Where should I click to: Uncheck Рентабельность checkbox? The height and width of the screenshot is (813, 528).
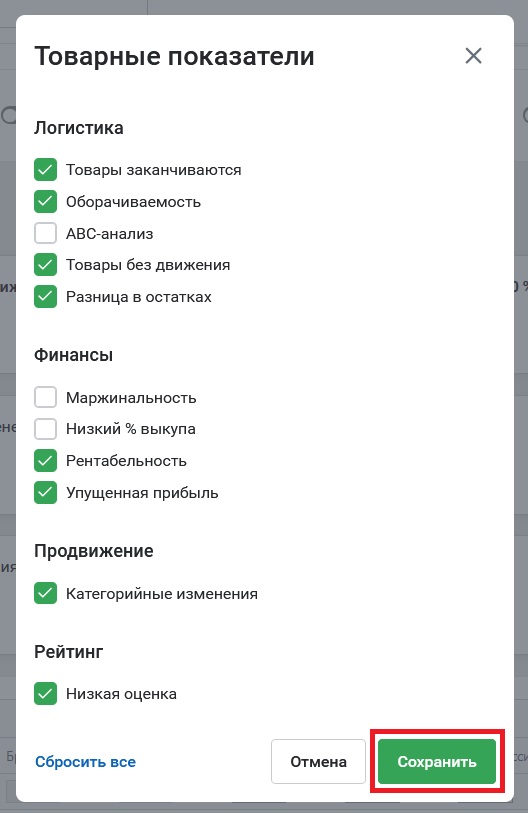tap(46, 461)
